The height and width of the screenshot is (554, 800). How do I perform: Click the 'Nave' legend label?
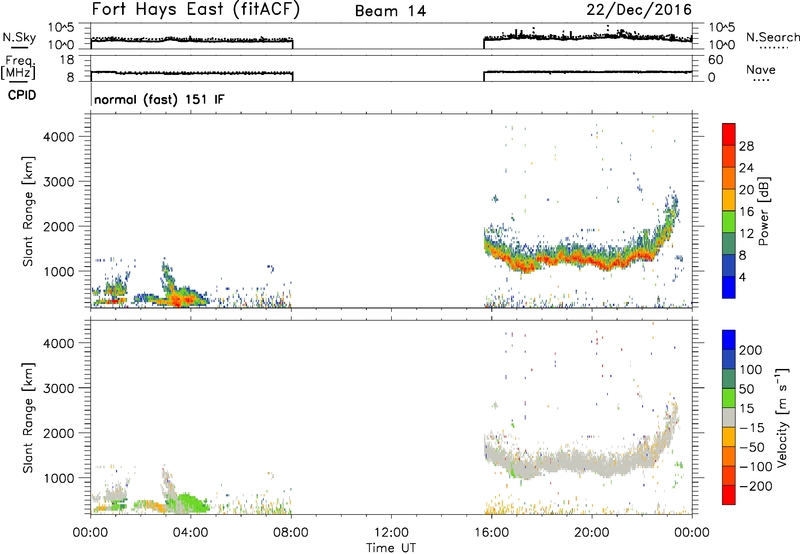coord(761,70)
